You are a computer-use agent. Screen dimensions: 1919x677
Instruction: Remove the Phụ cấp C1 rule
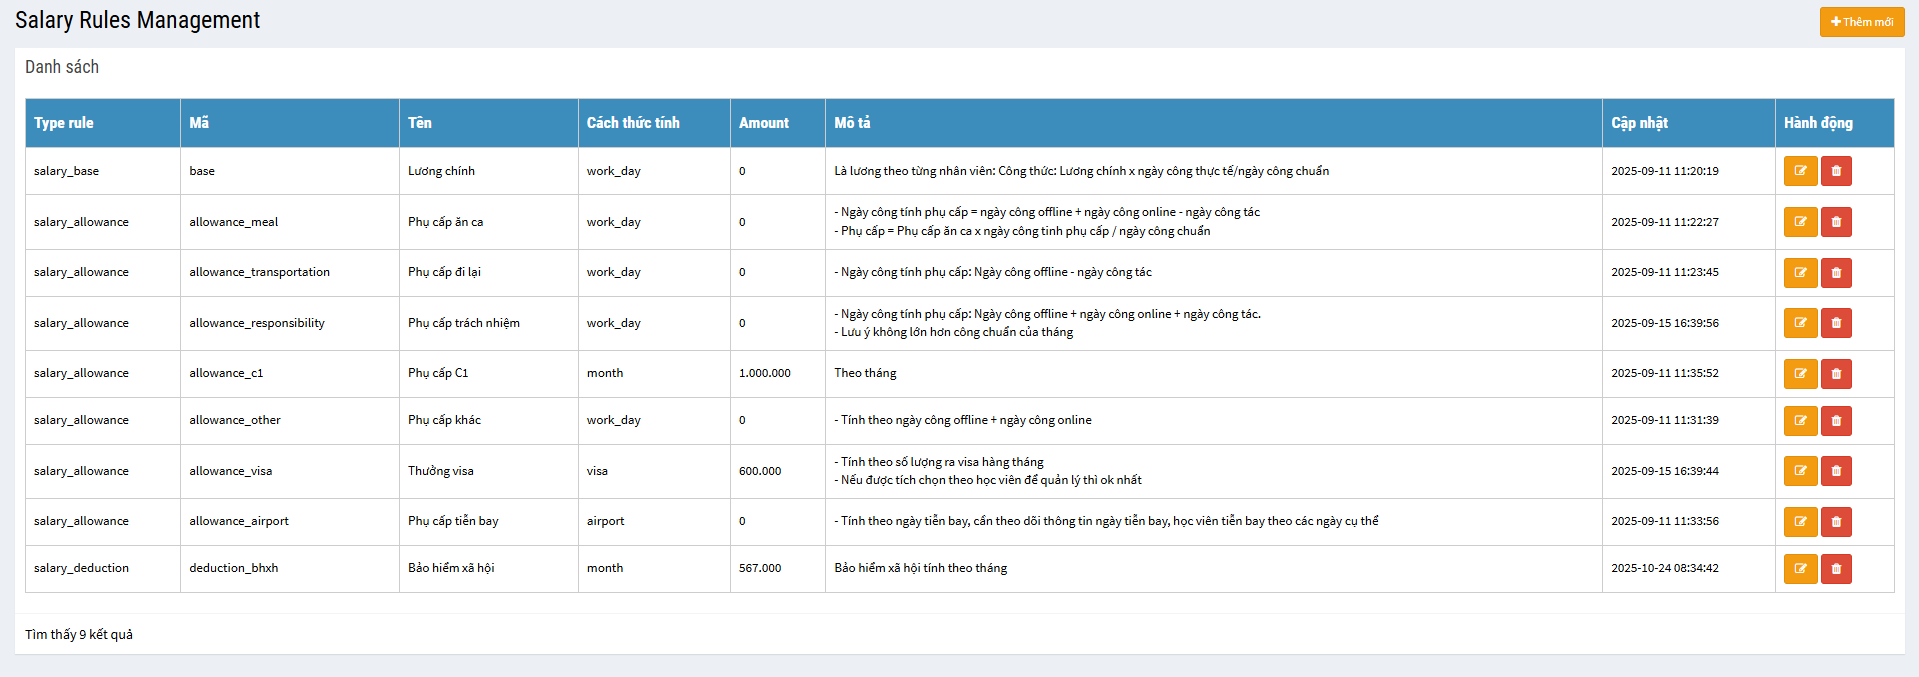click(1836, 374)
